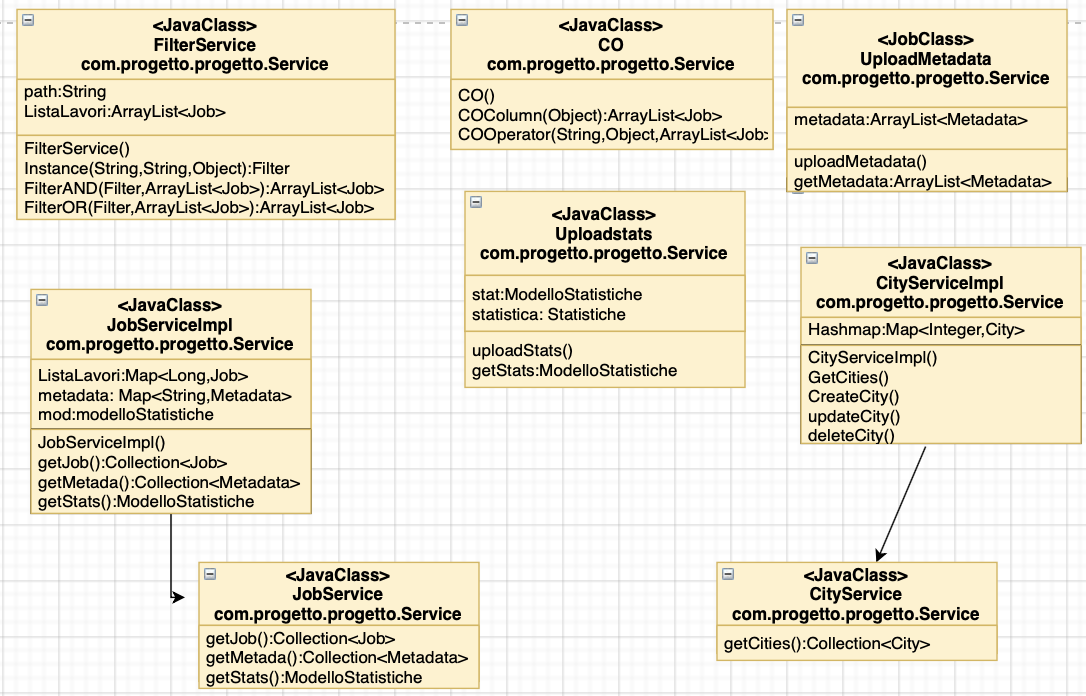Click the FilterAND method line
The image size is (1086, 696).
click(x=204, y=188)
